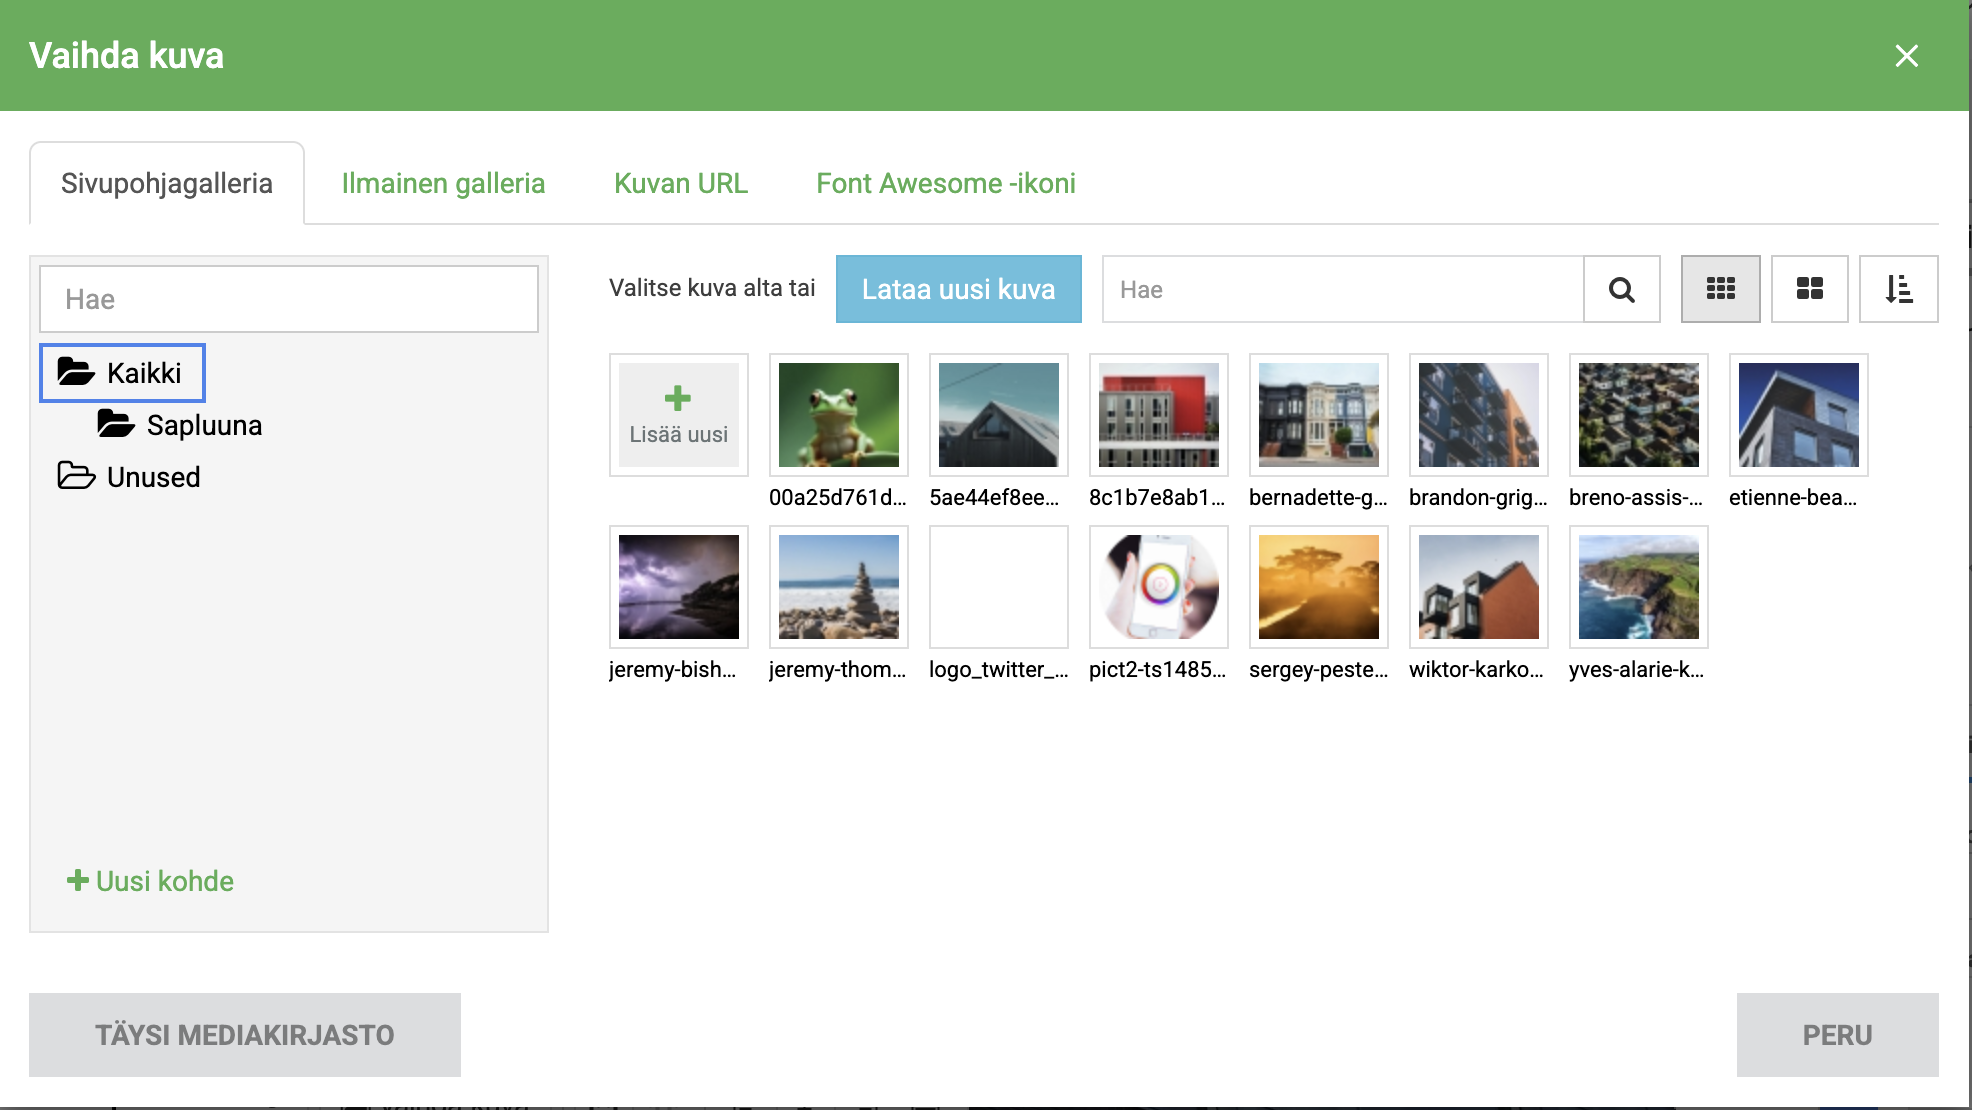The width and height of the screenshot is (1972, 1110).
Task: Open the Kaikki folder
Action: coord(122,373)
